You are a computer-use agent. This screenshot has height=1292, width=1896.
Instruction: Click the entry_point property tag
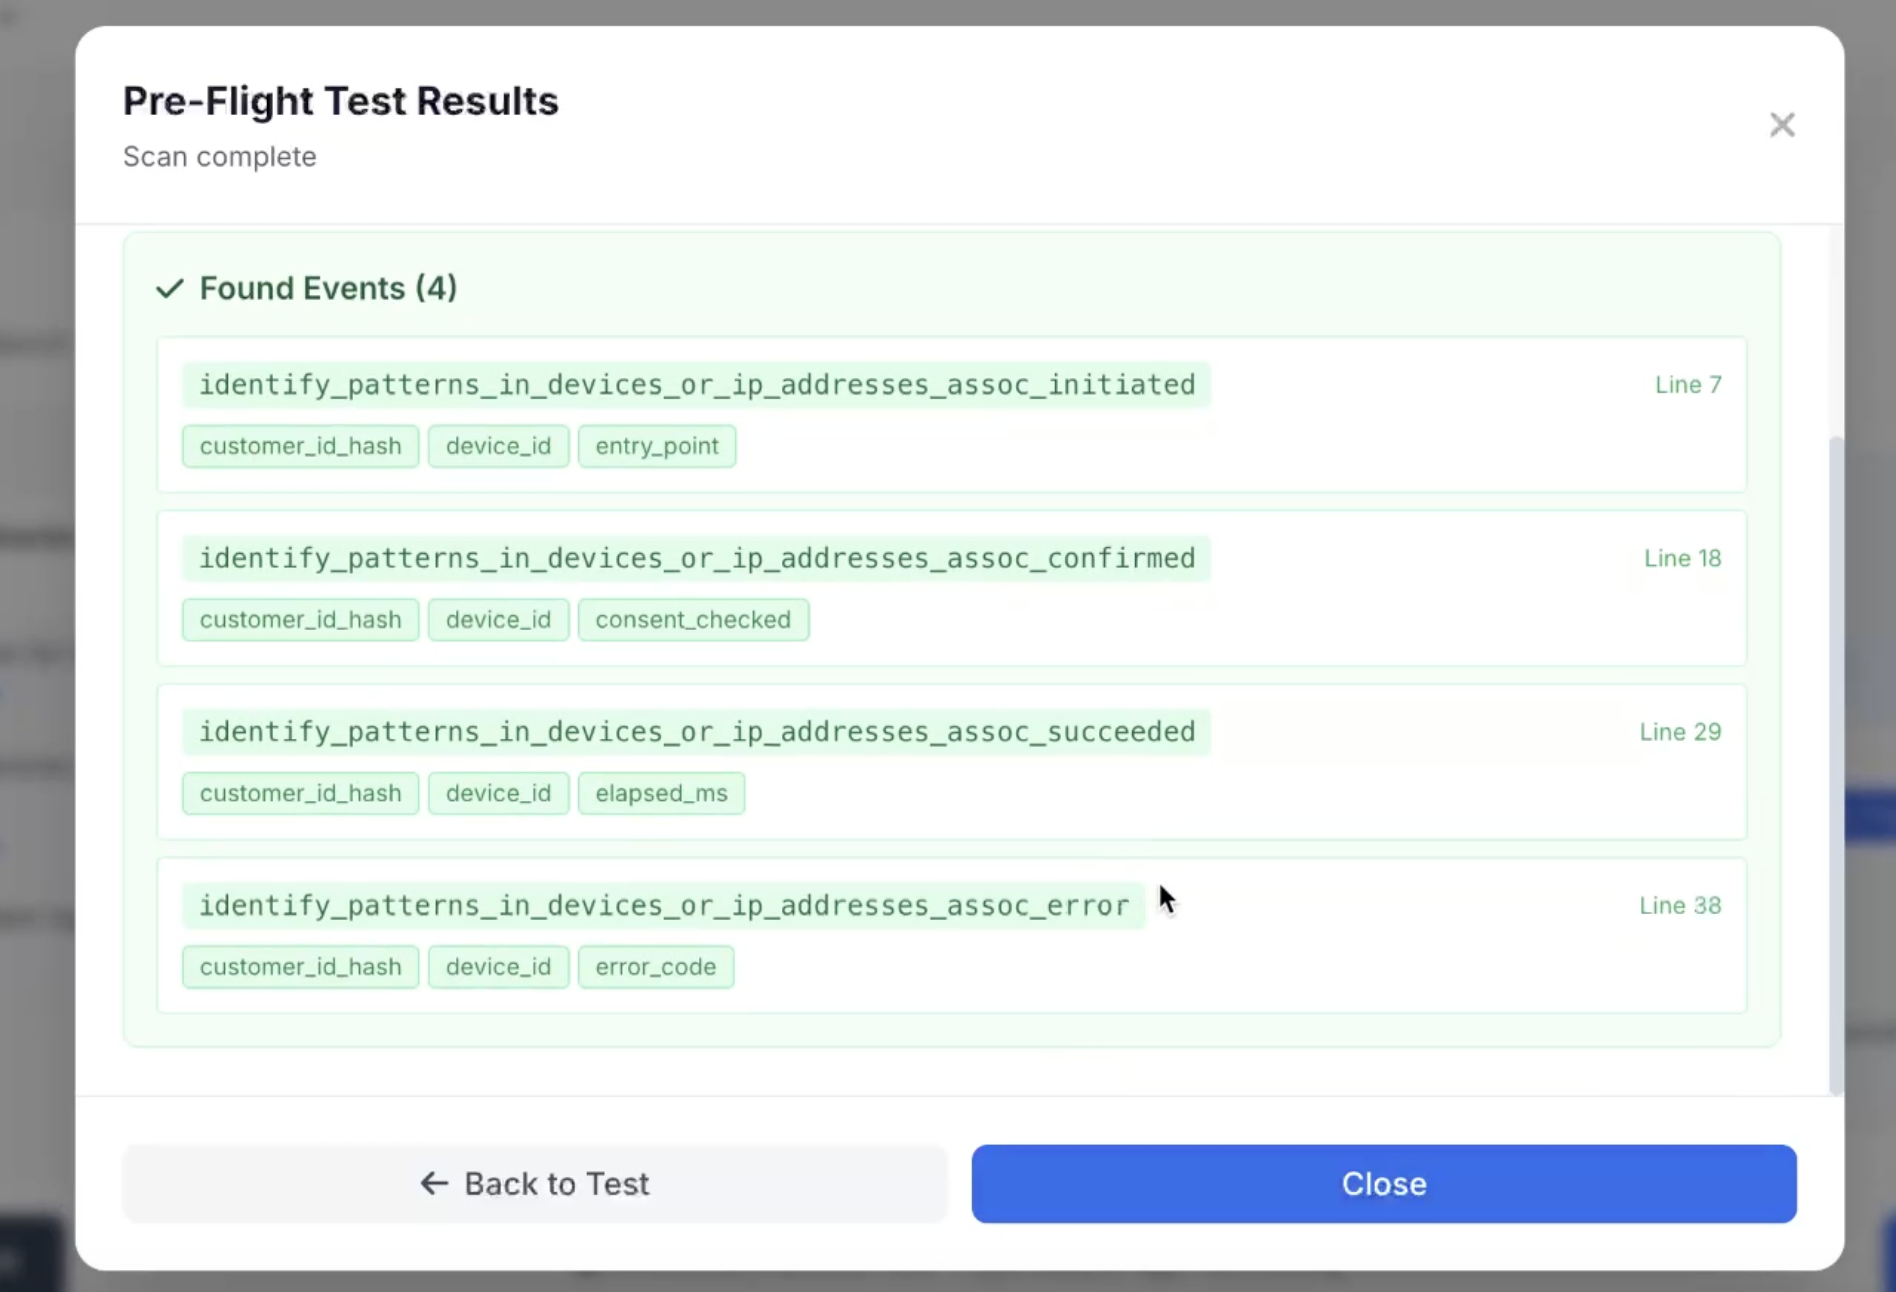tap(657, 446)
